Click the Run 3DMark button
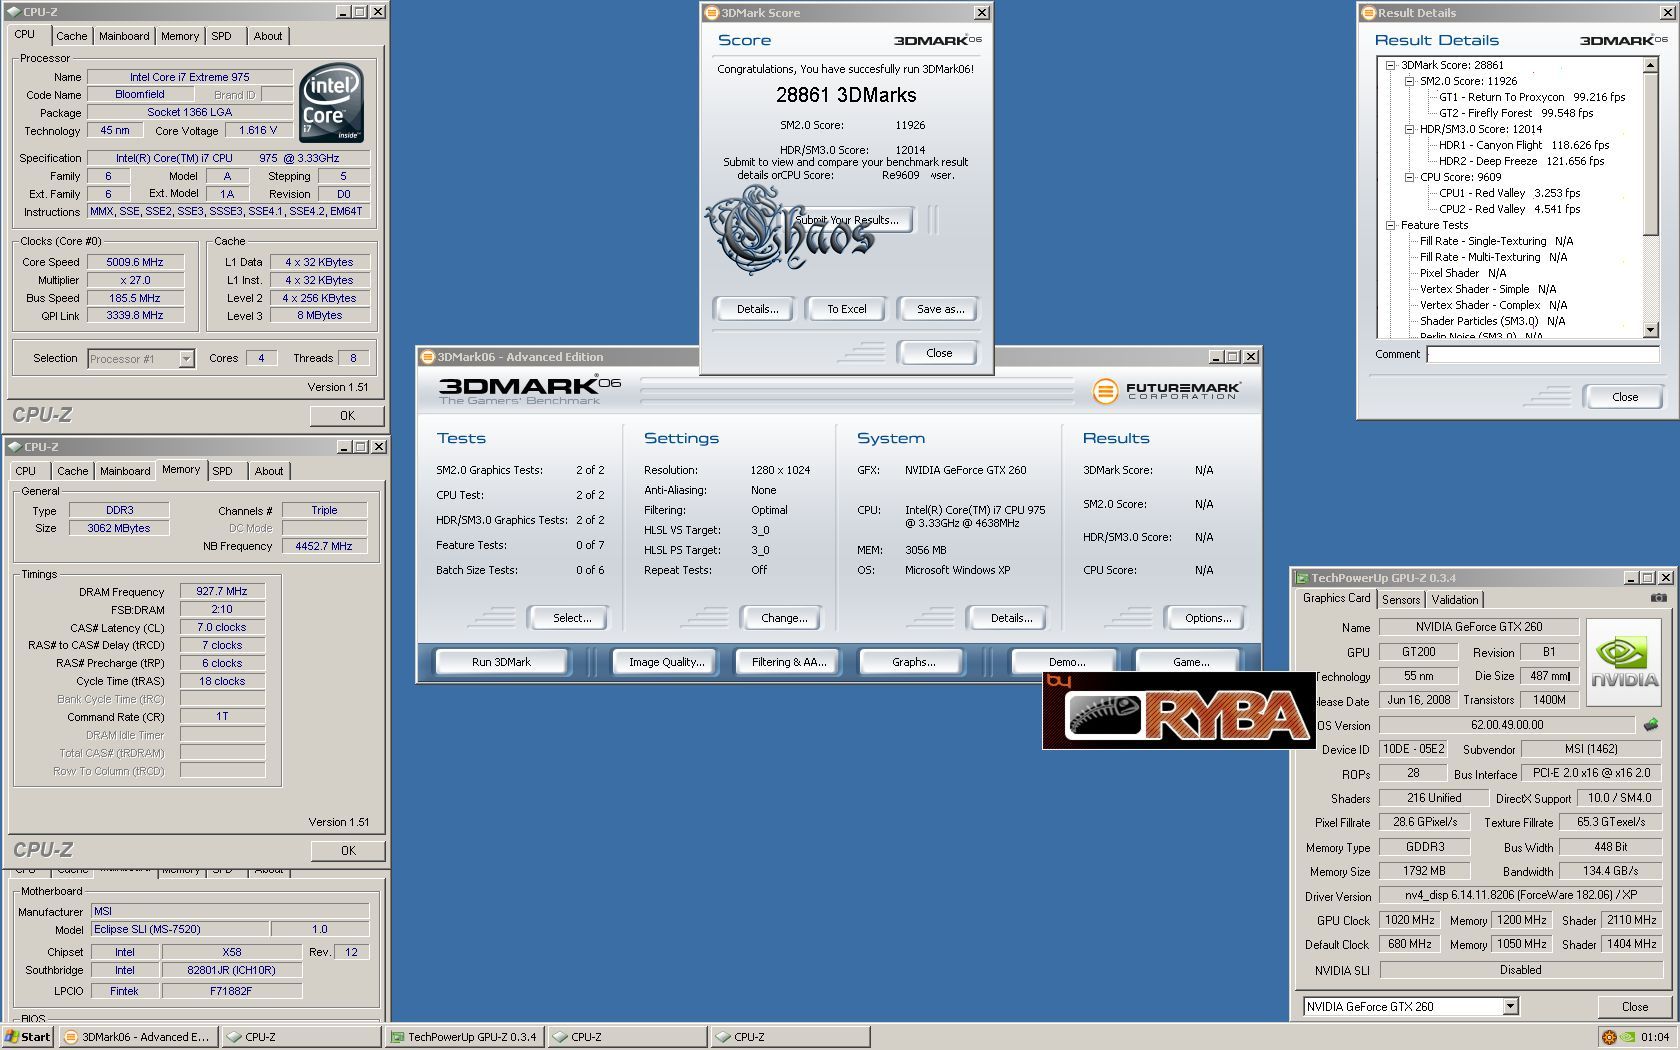The height and width of the screenshot is (1050, 1680). (x=501, y=662)
